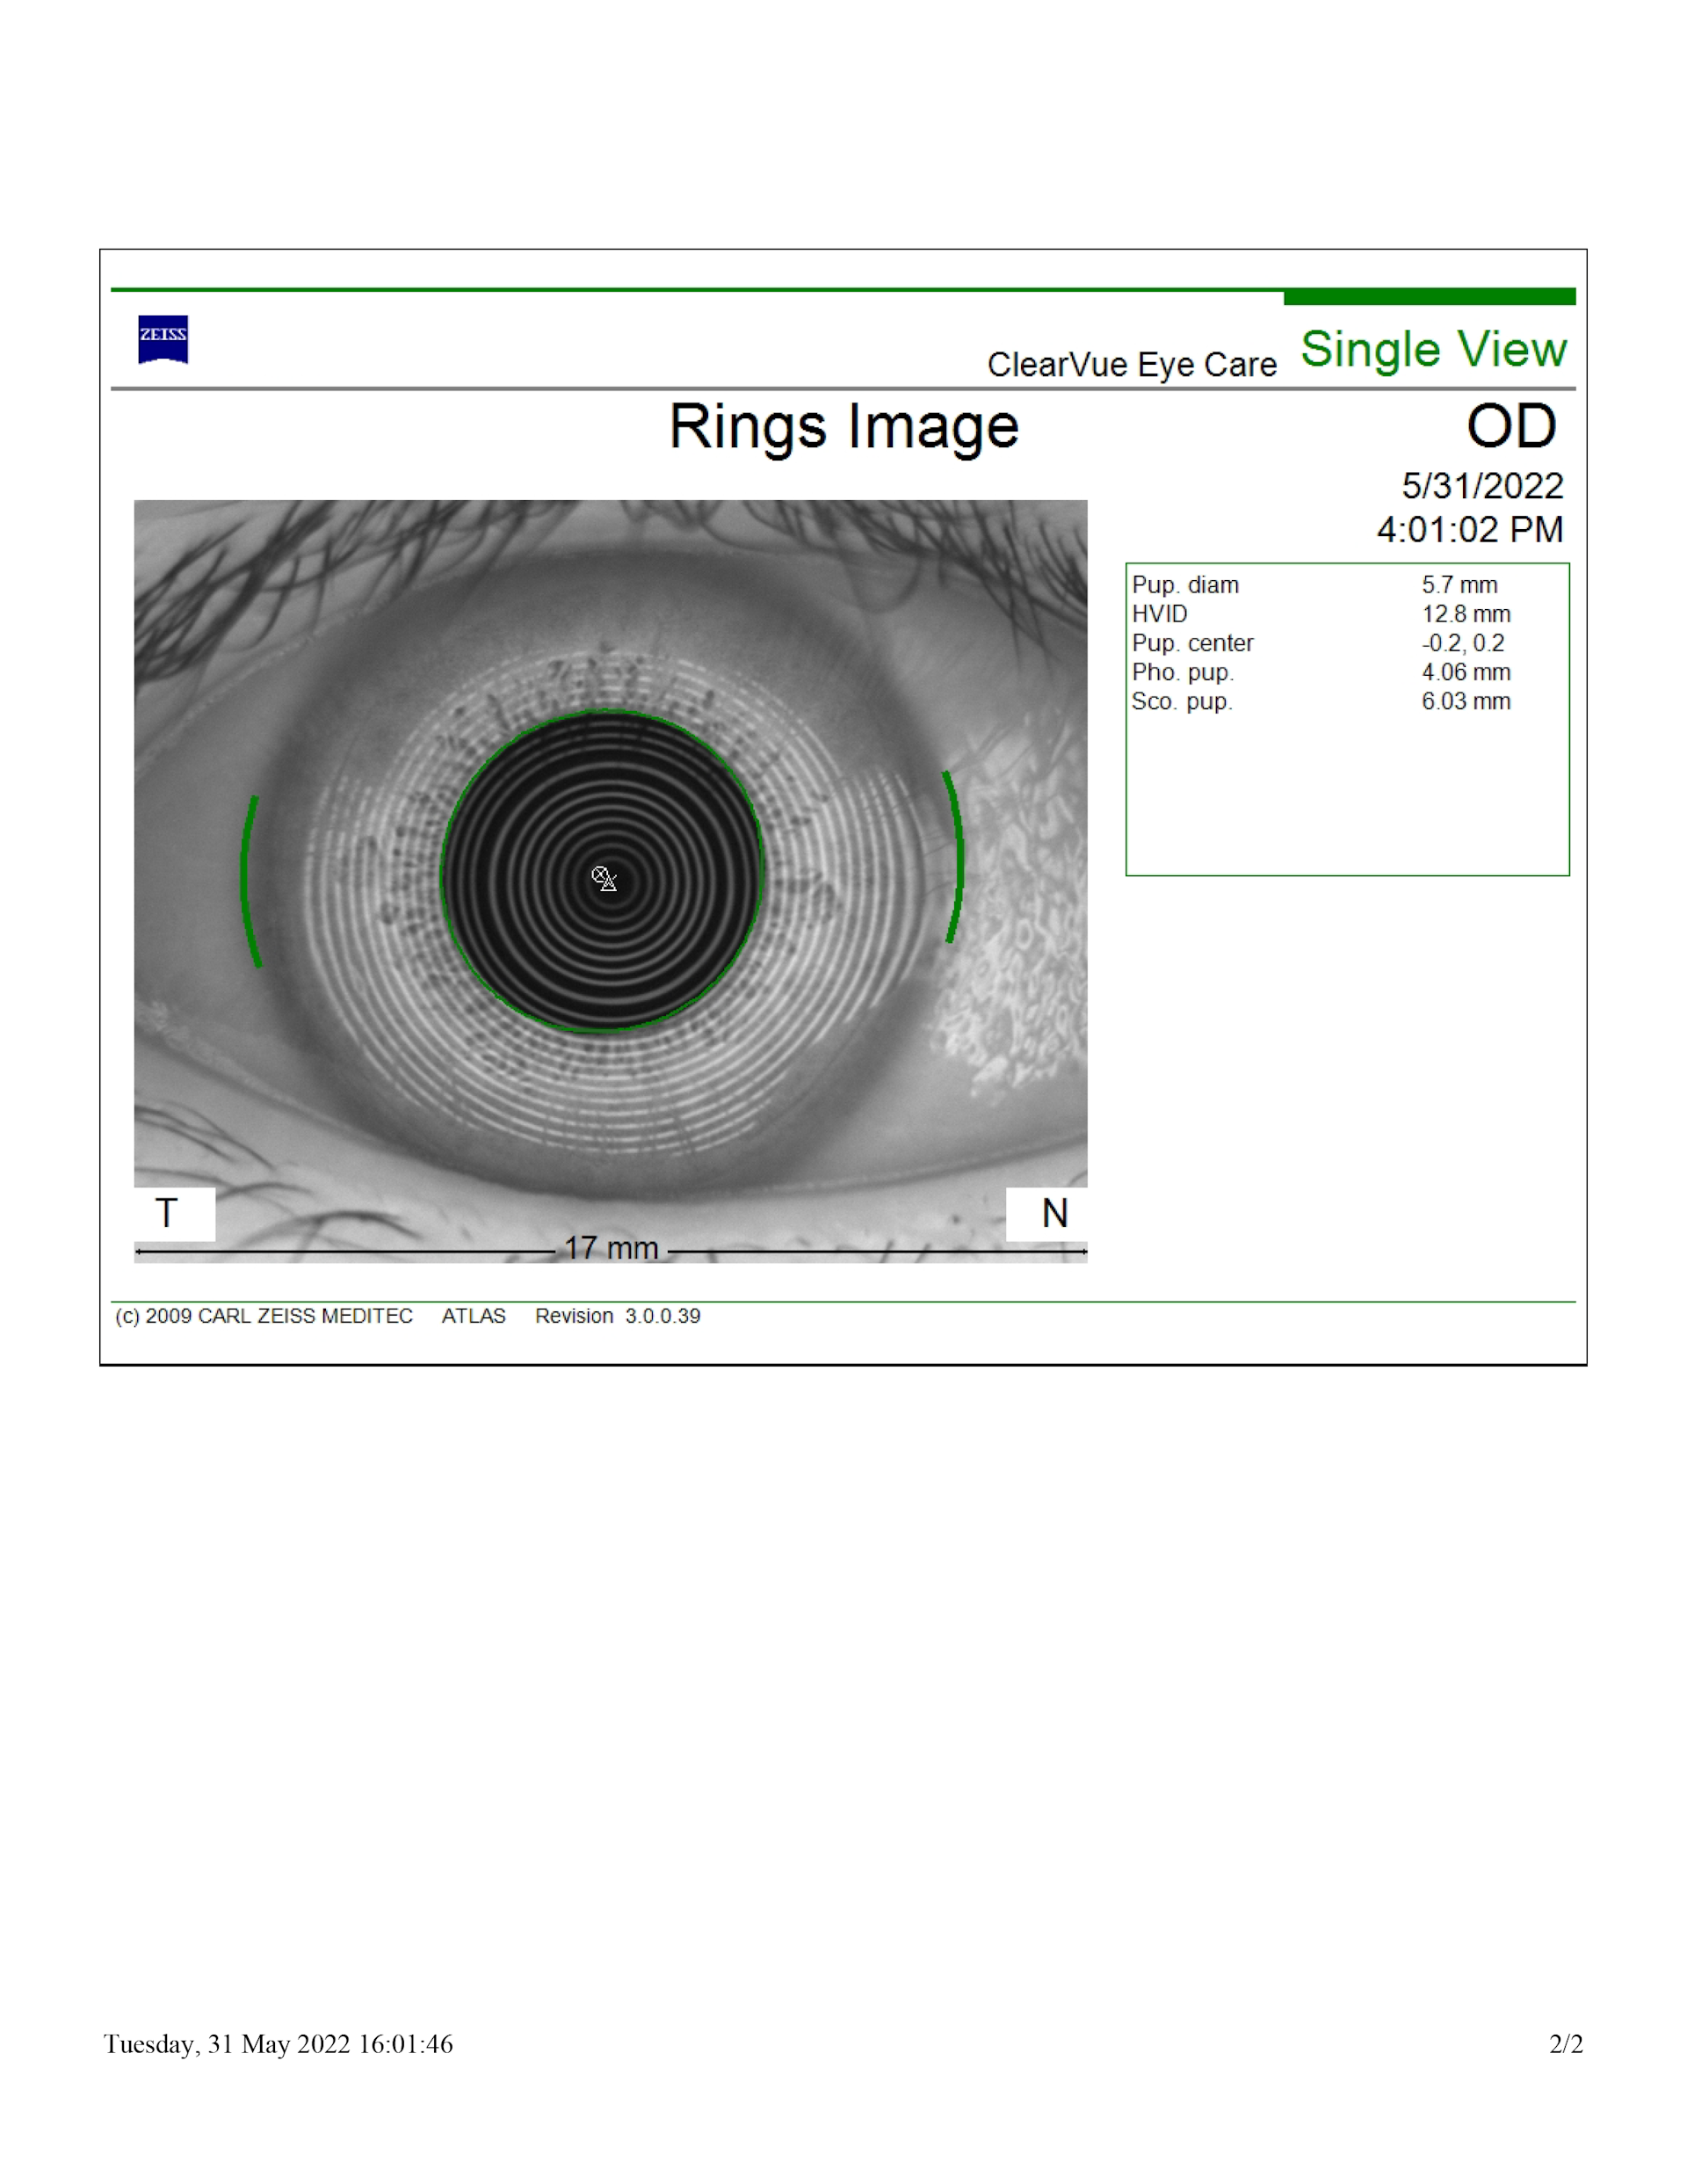Click the 'N' nasal marker
The height and width of the screenshot is (2184, 1687).
point(1054,1213)
